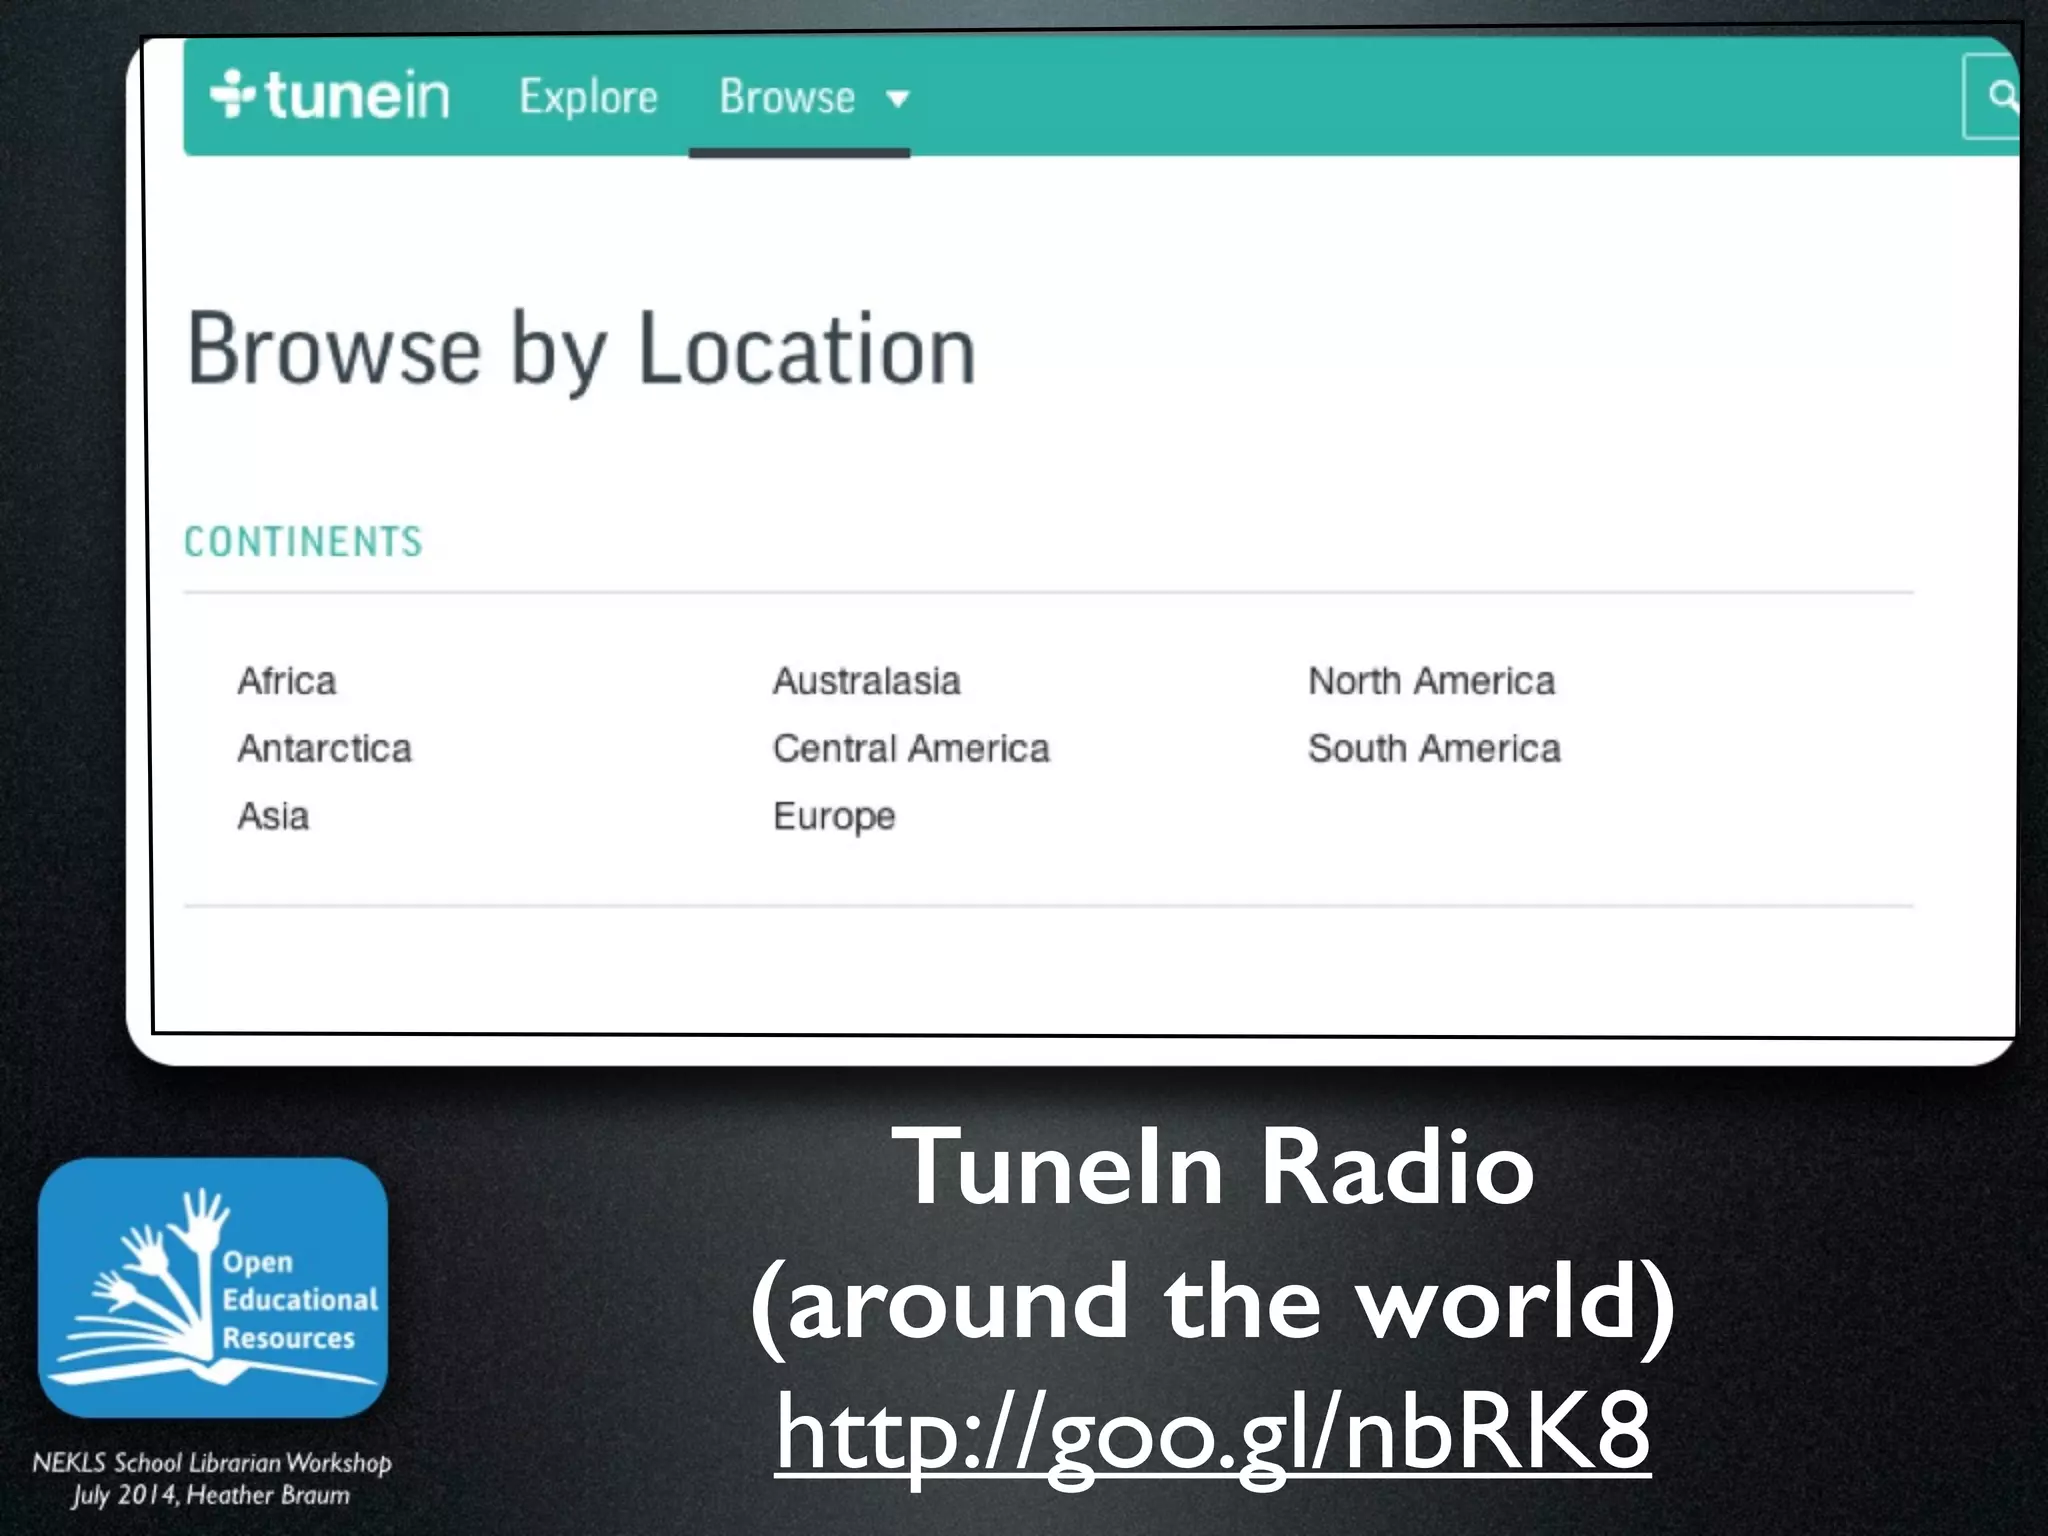
Task: Click the CONTINENTS section heading
Action: 304,542
